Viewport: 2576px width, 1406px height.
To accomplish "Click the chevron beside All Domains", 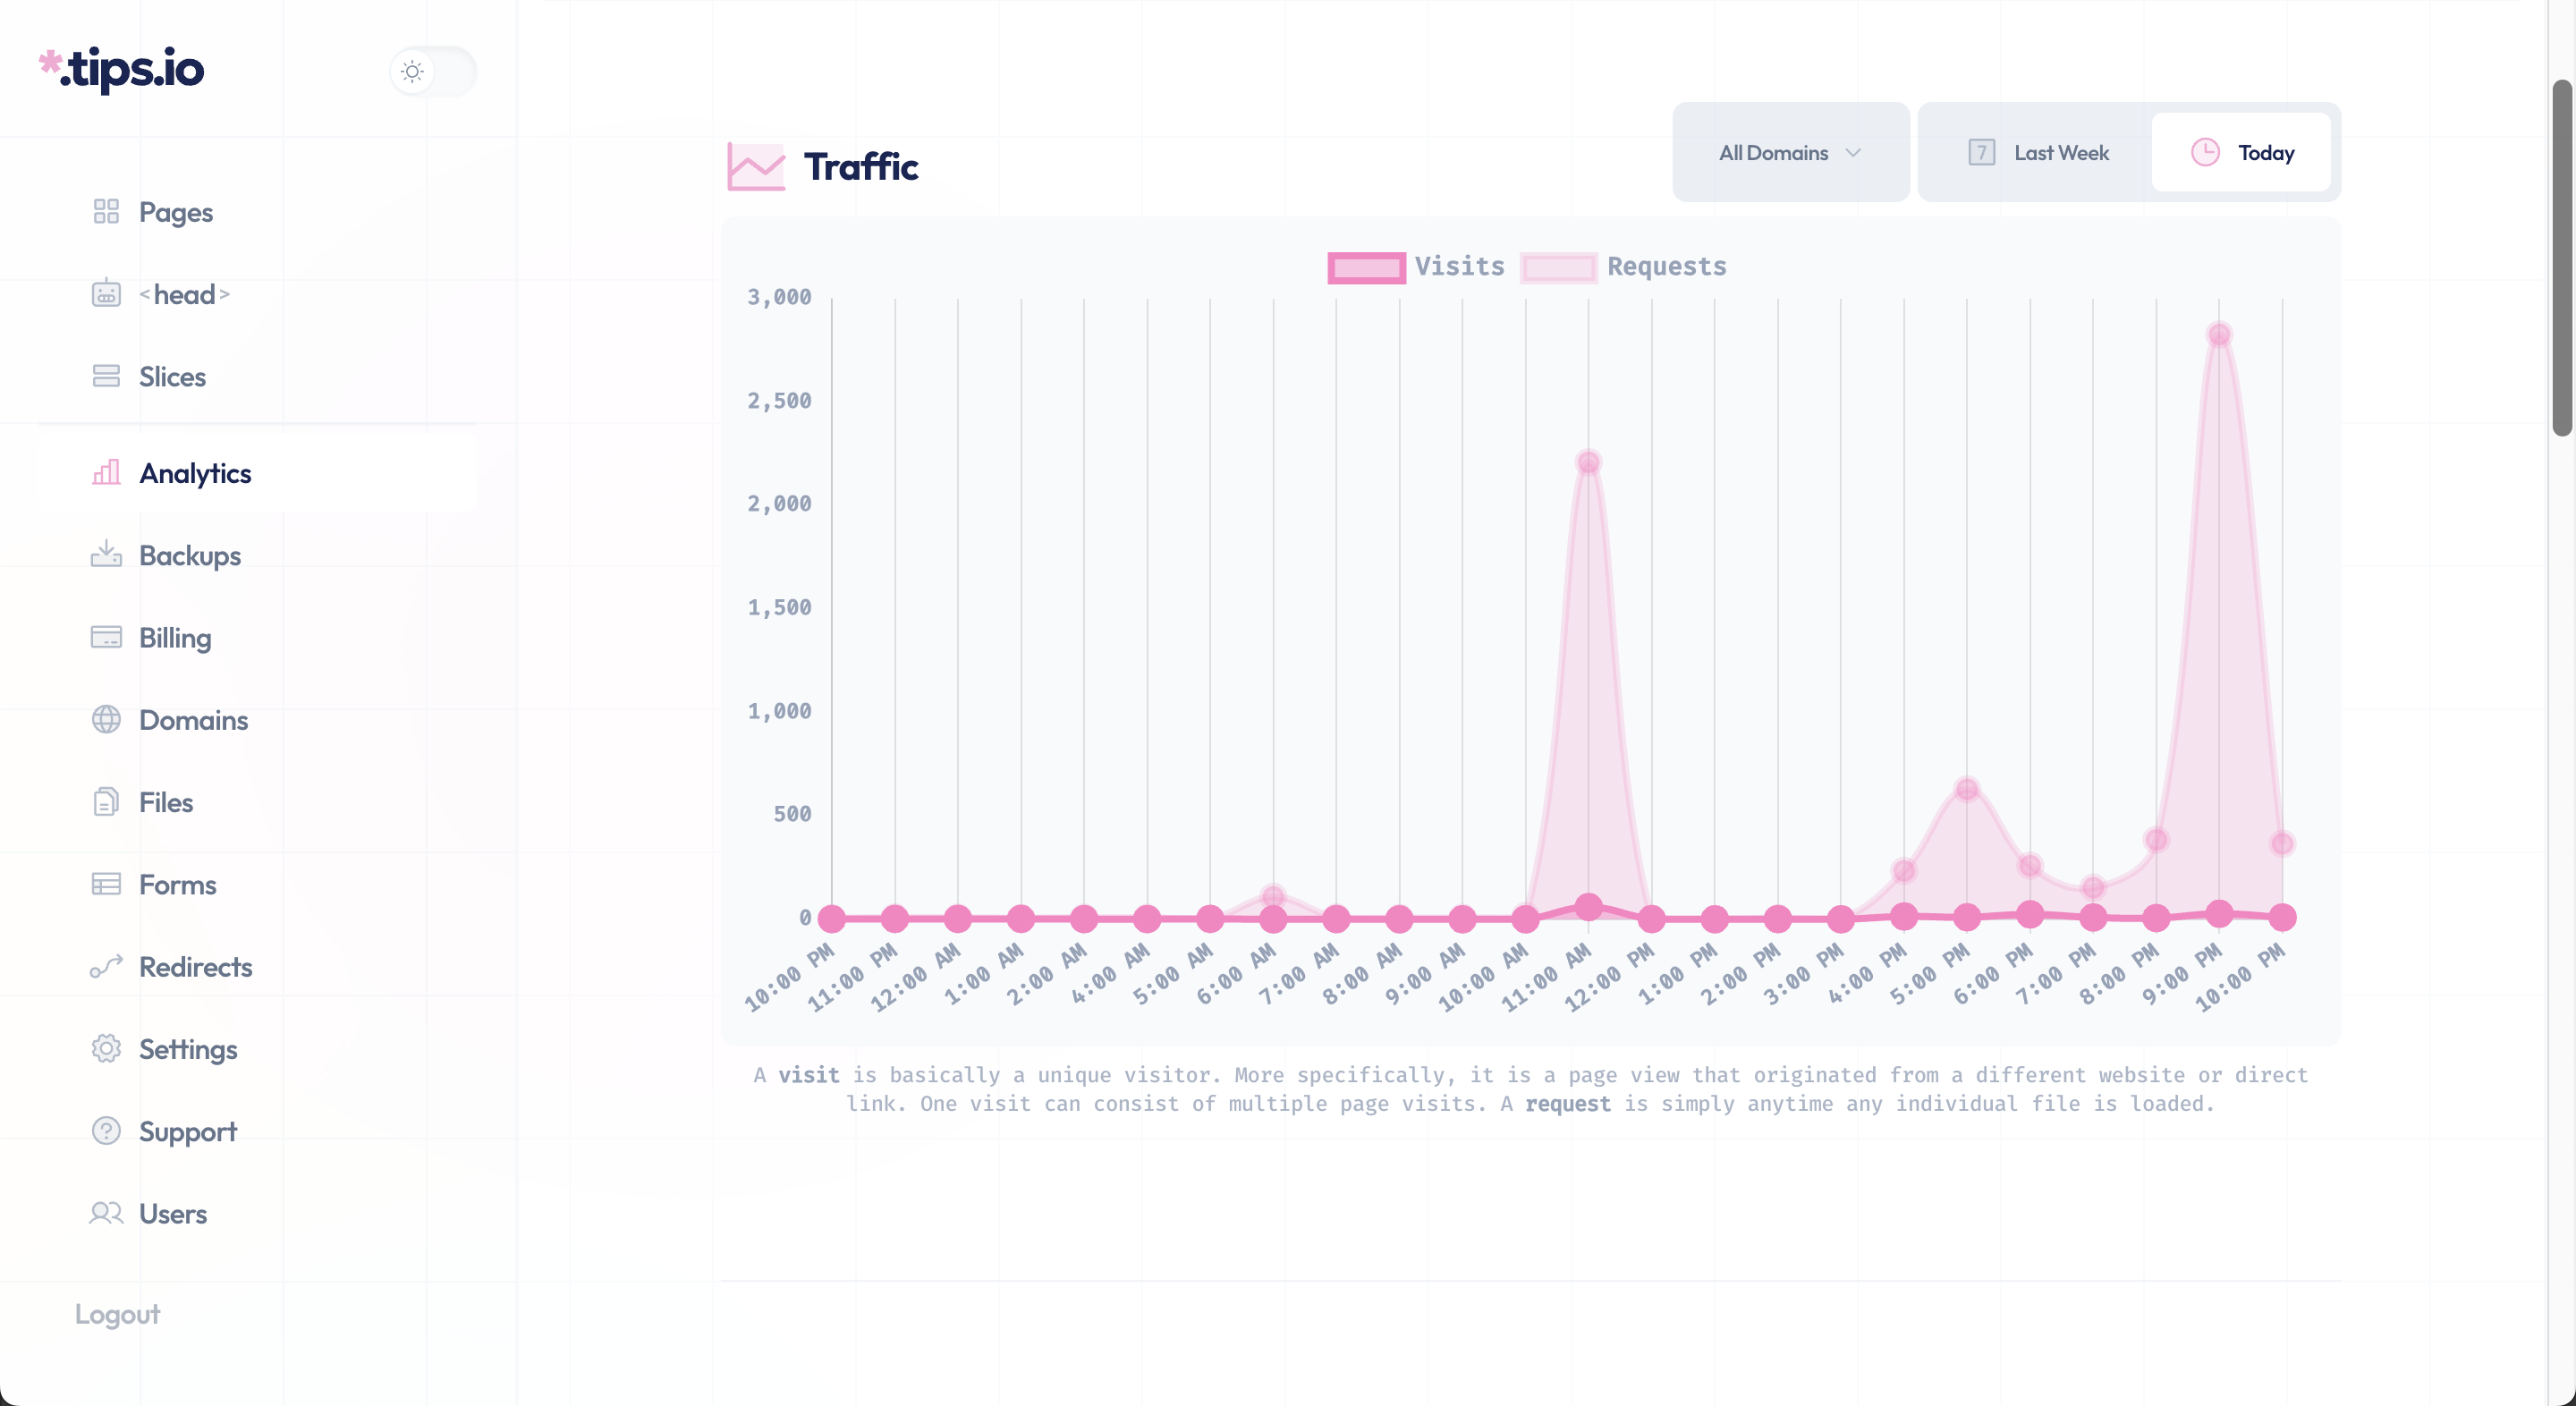I will [1852, 153].
